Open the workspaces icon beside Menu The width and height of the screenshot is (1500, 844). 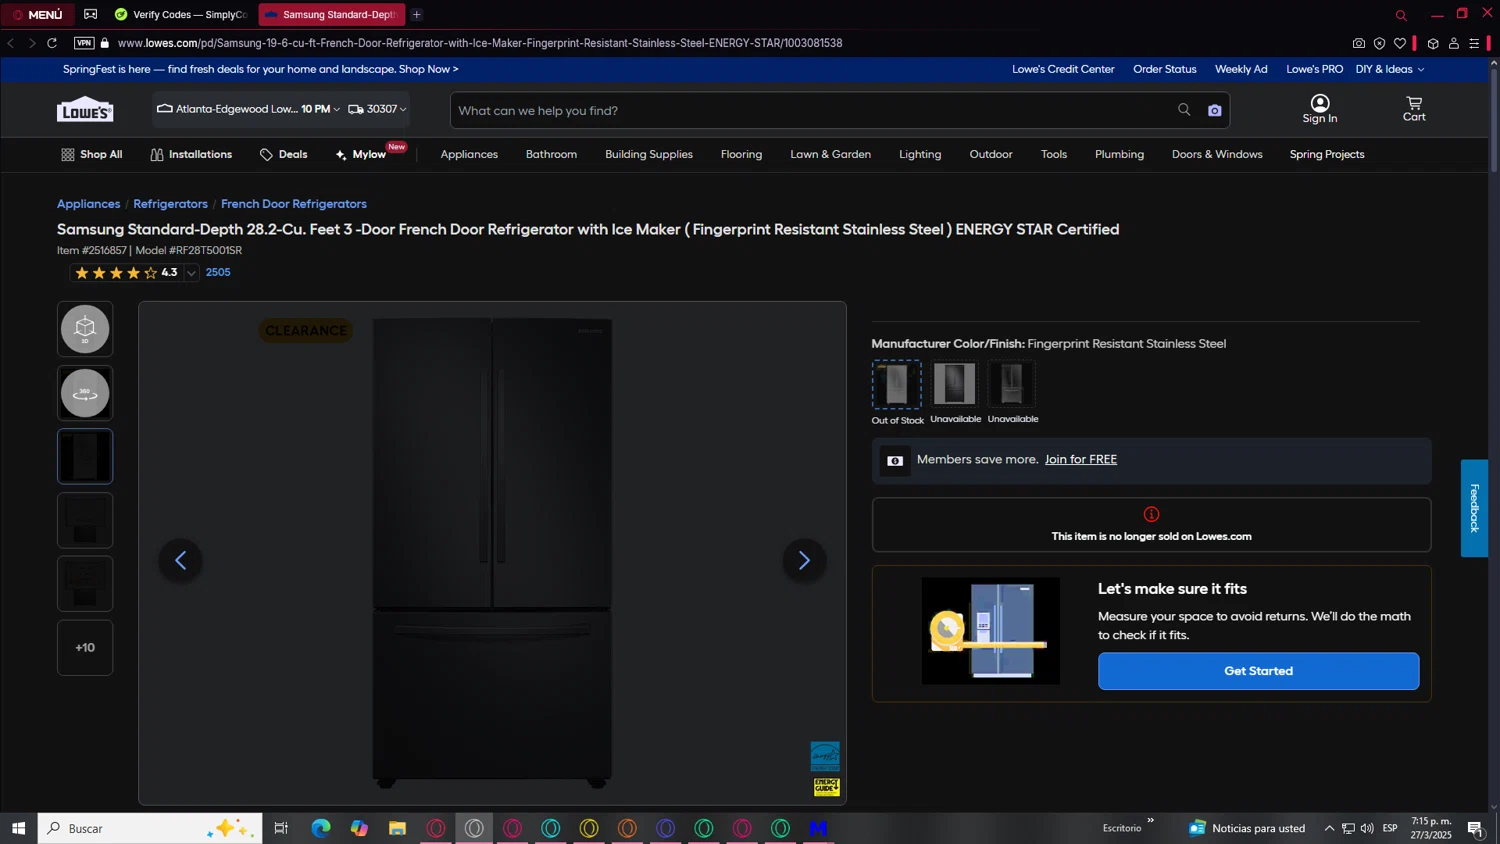[x=91, y=14]
